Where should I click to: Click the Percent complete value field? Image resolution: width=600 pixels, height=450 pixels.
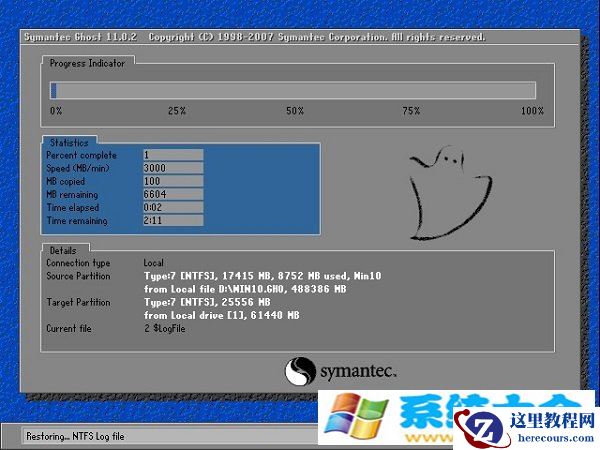coord(173,155)
